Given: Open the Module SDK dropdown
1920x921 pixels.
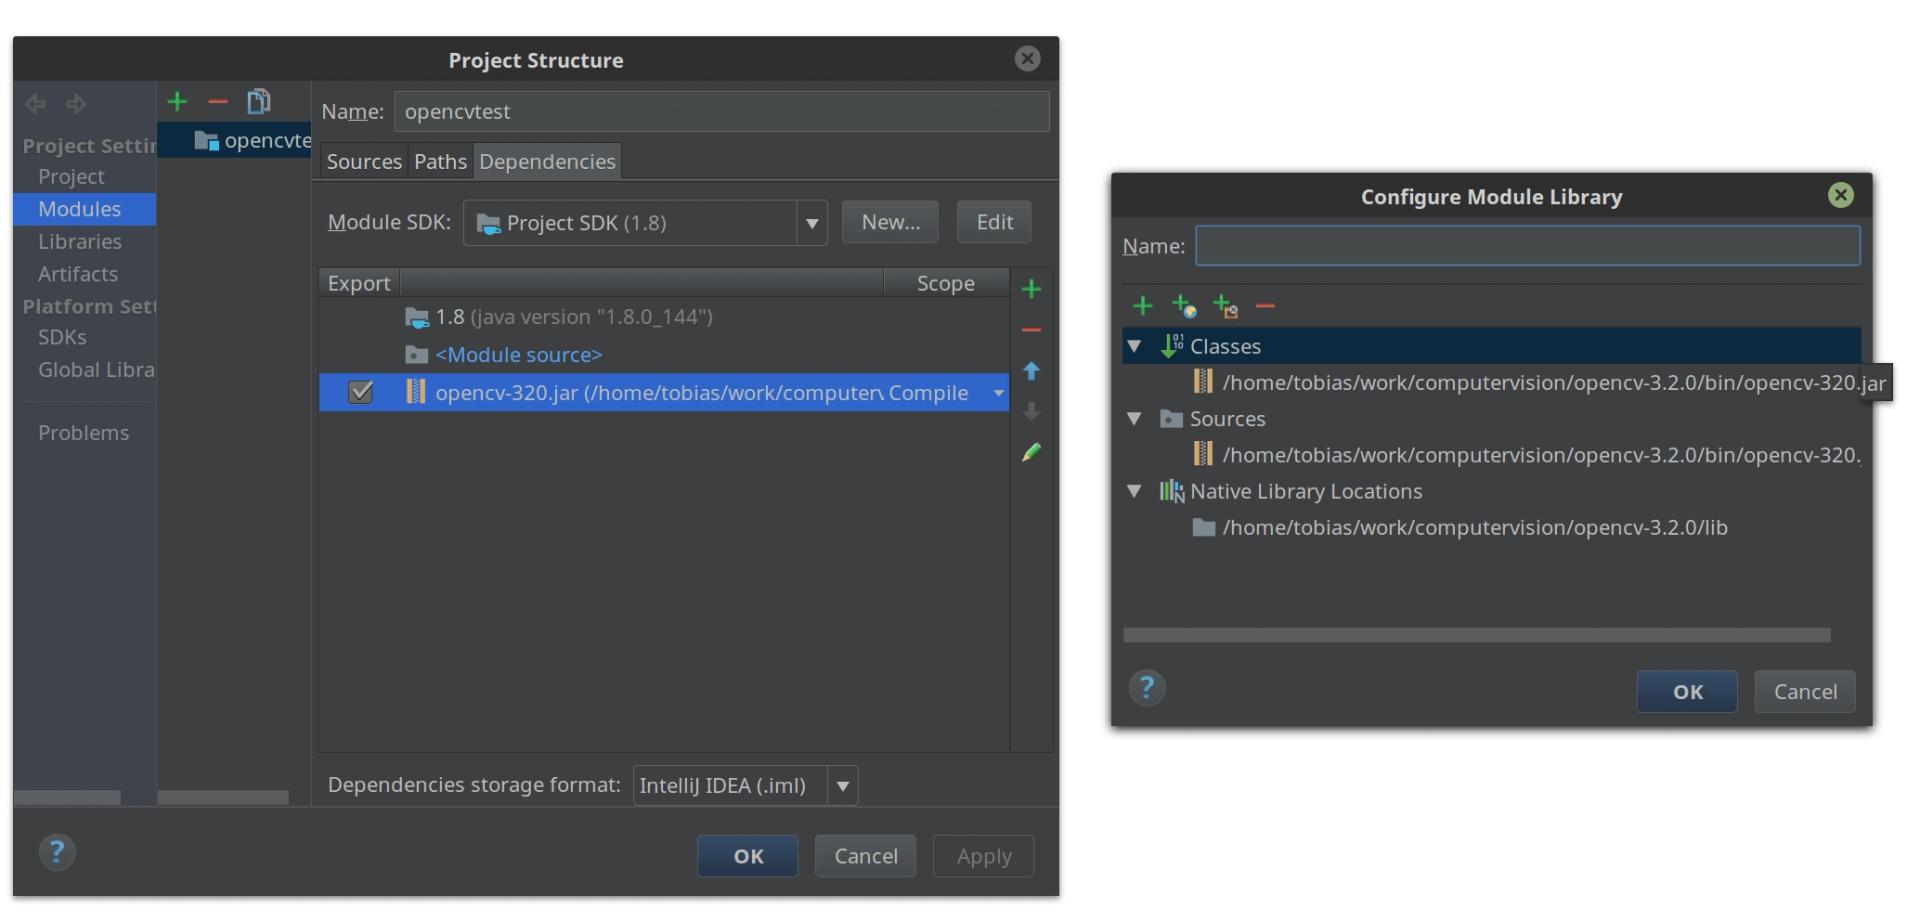Looking at the screenshot, I should pyautogui.click(x=811, y=223).
